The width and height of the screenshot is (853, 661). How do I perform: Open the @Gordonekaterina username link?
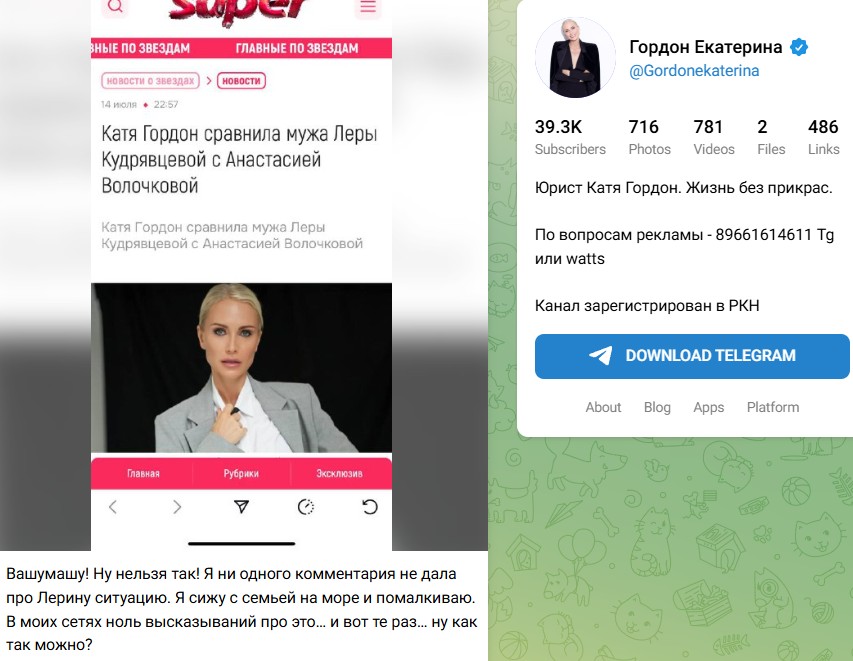click(x=694, y=71)
